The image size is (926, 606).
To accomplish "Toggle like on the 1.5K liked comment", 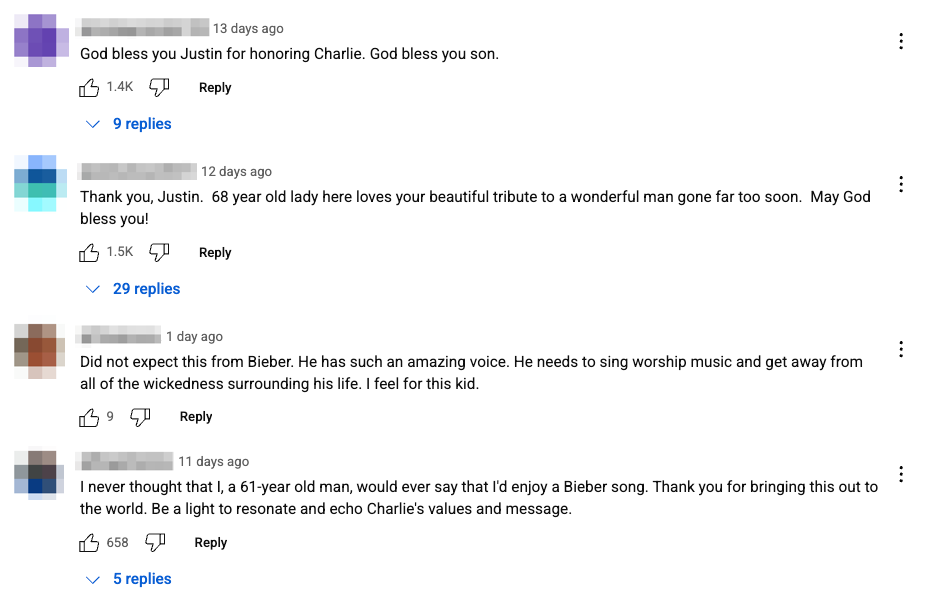I will [x=89, y=252].
